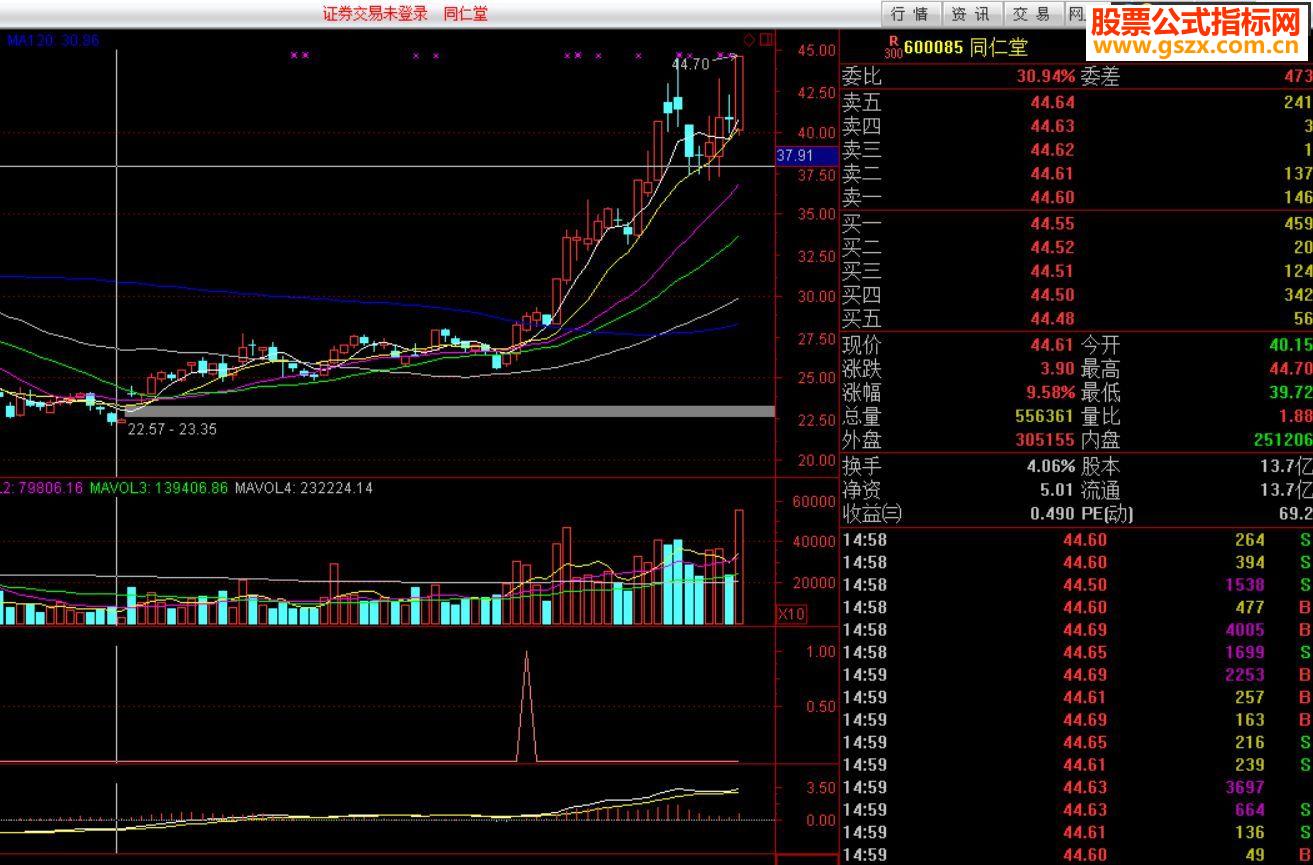Select the tick row with volume 2253
The image size is (1313, 865).
point(1077,675)
